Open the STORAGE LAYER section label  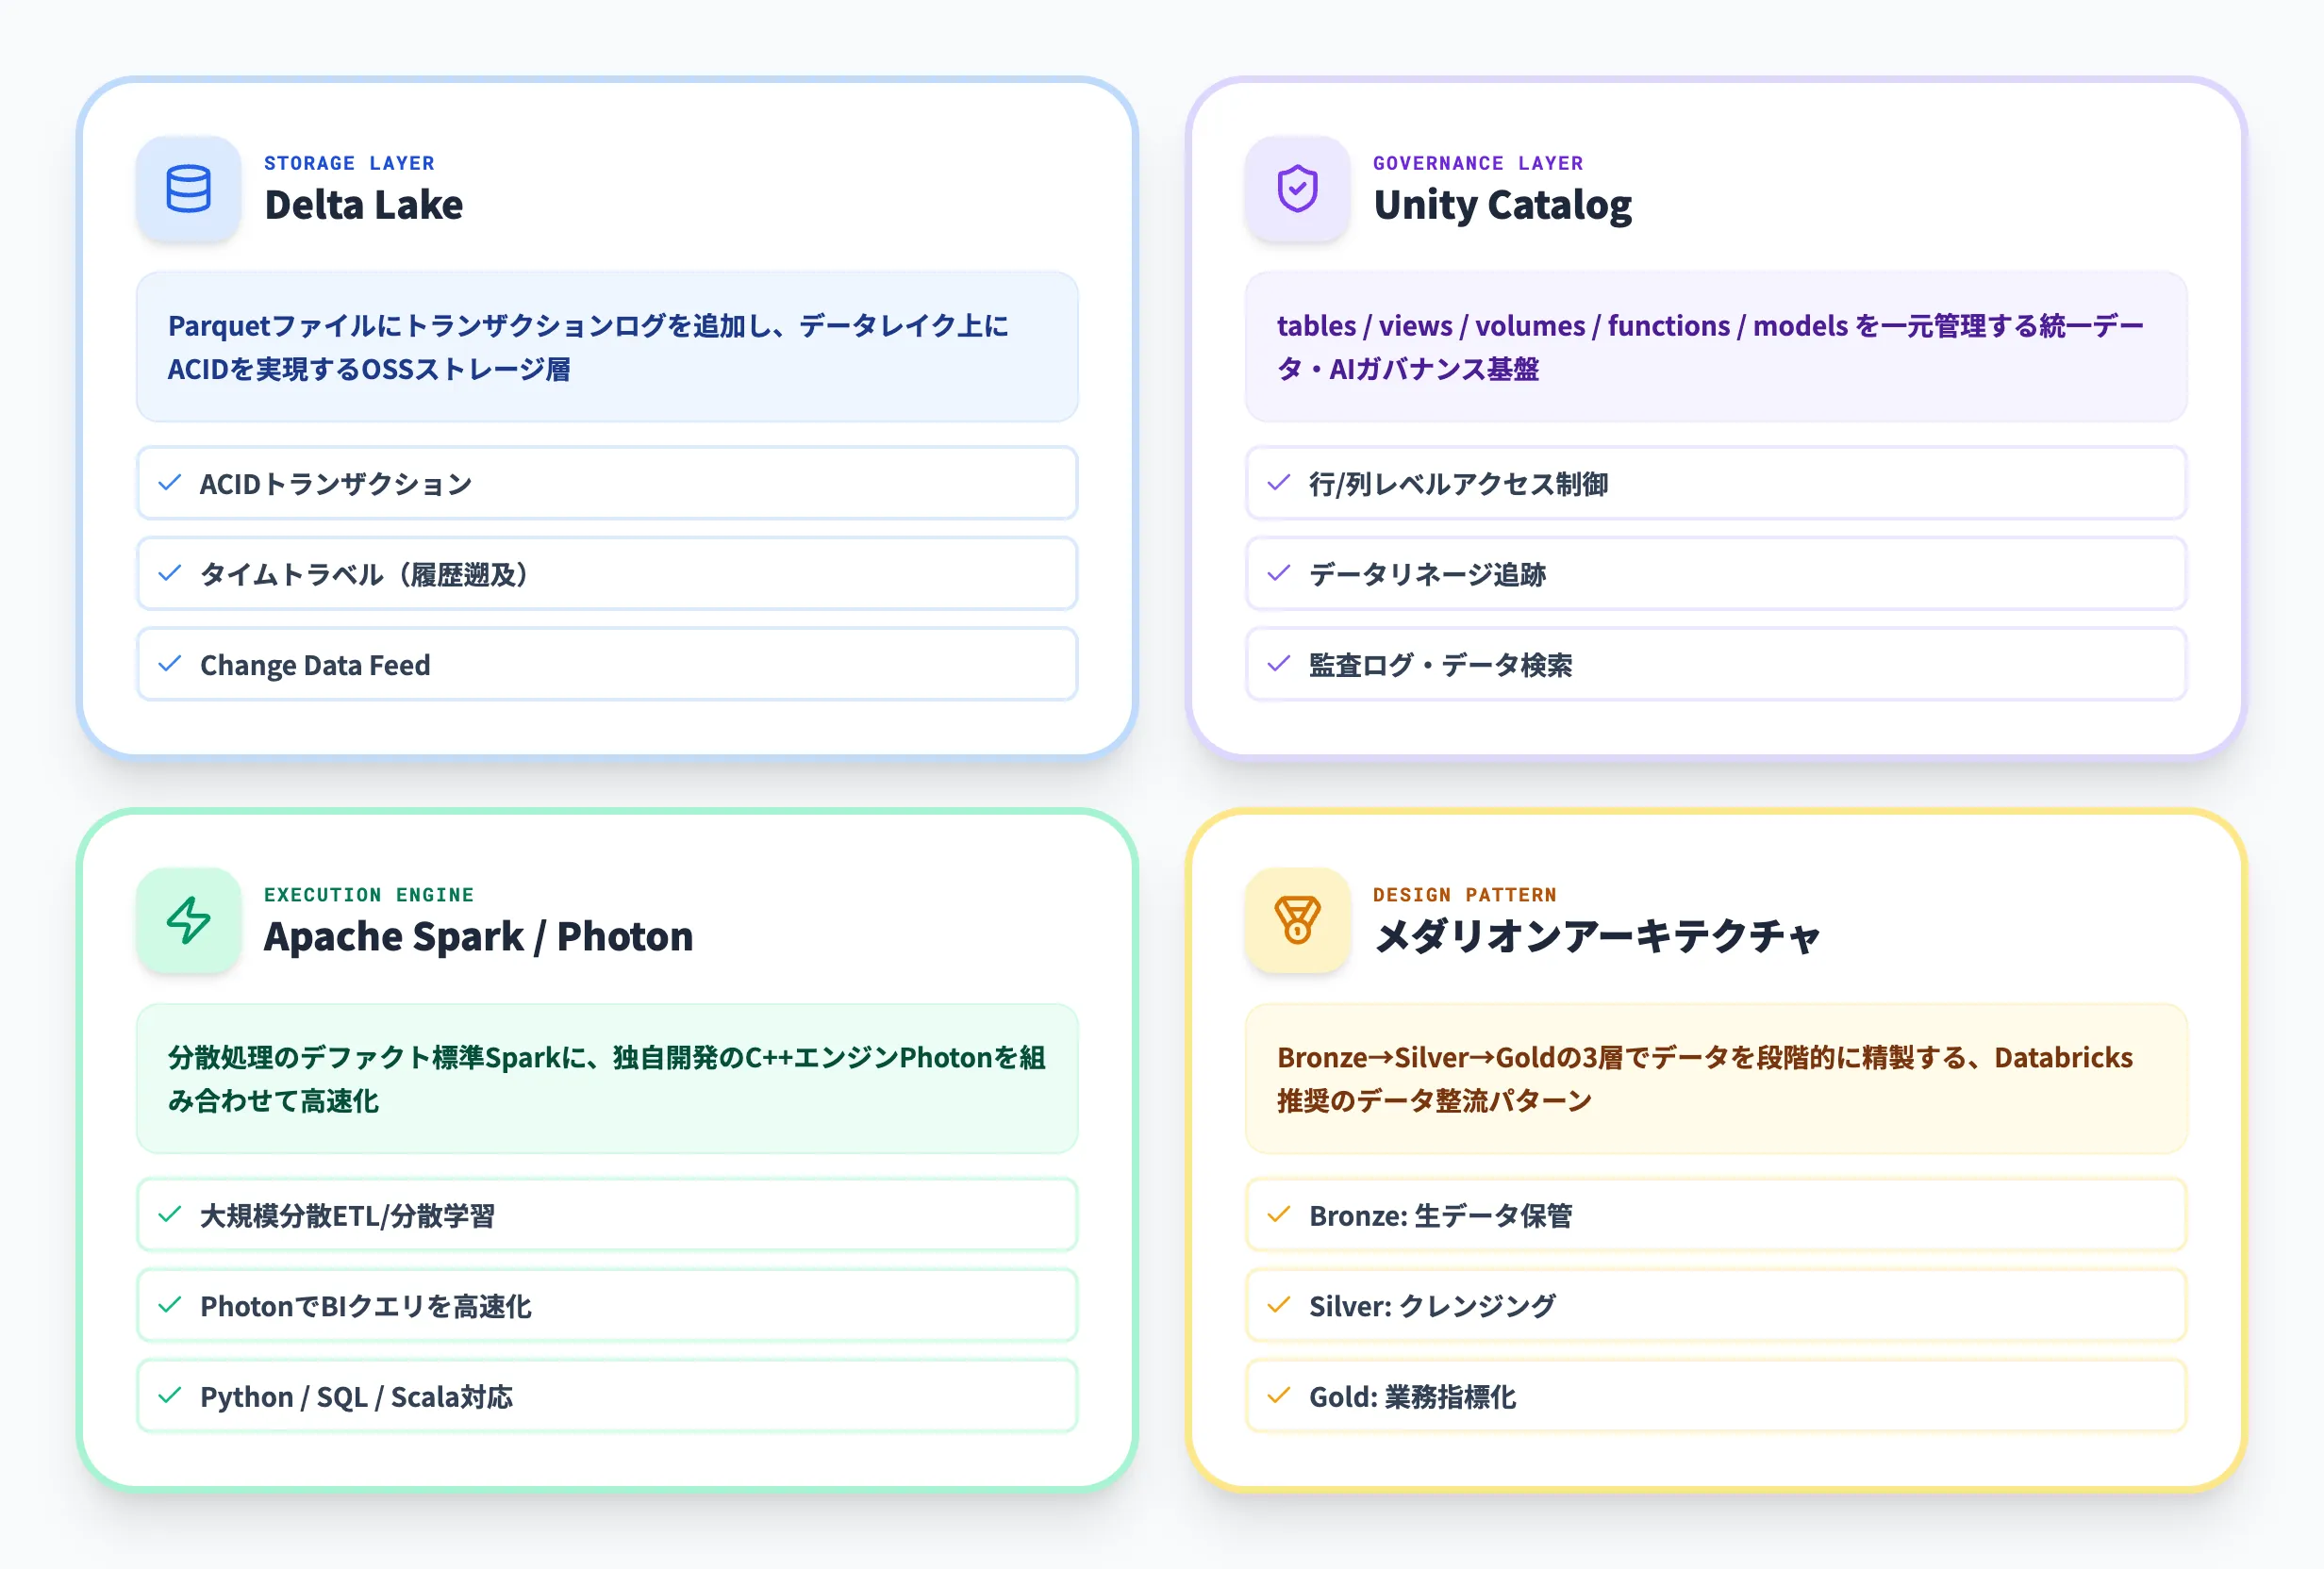point(349,163)
